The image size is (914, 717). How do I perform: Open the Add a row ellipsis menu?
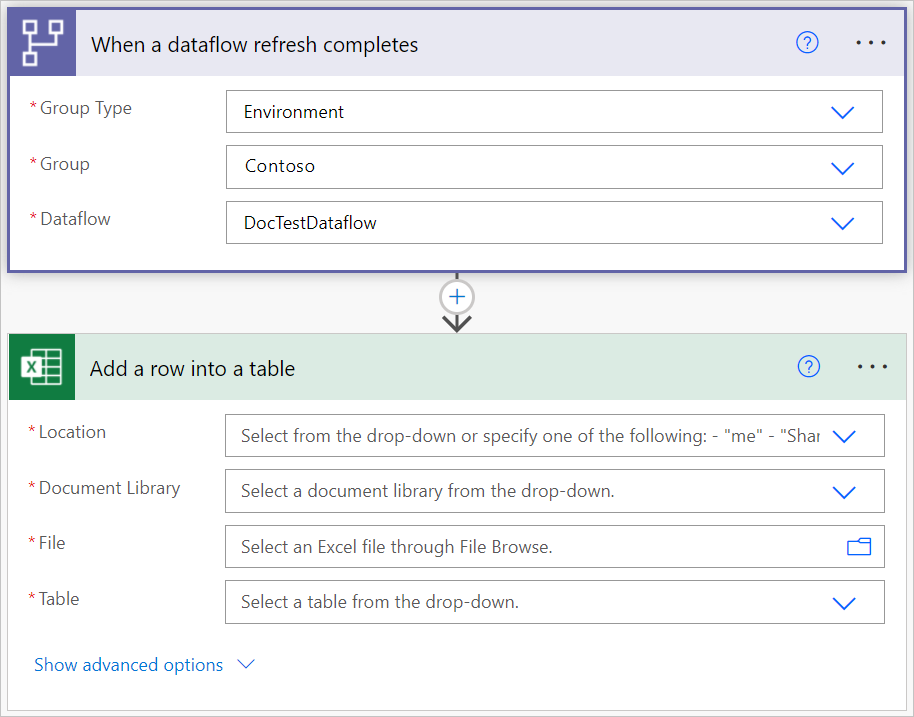pyautogui.click(x=872, y=367)
